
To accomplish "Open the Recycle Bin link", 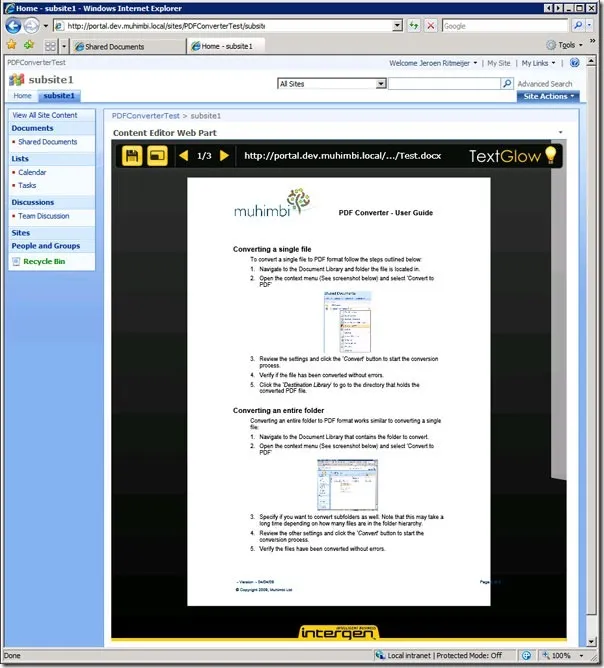I will coord(44,262).
